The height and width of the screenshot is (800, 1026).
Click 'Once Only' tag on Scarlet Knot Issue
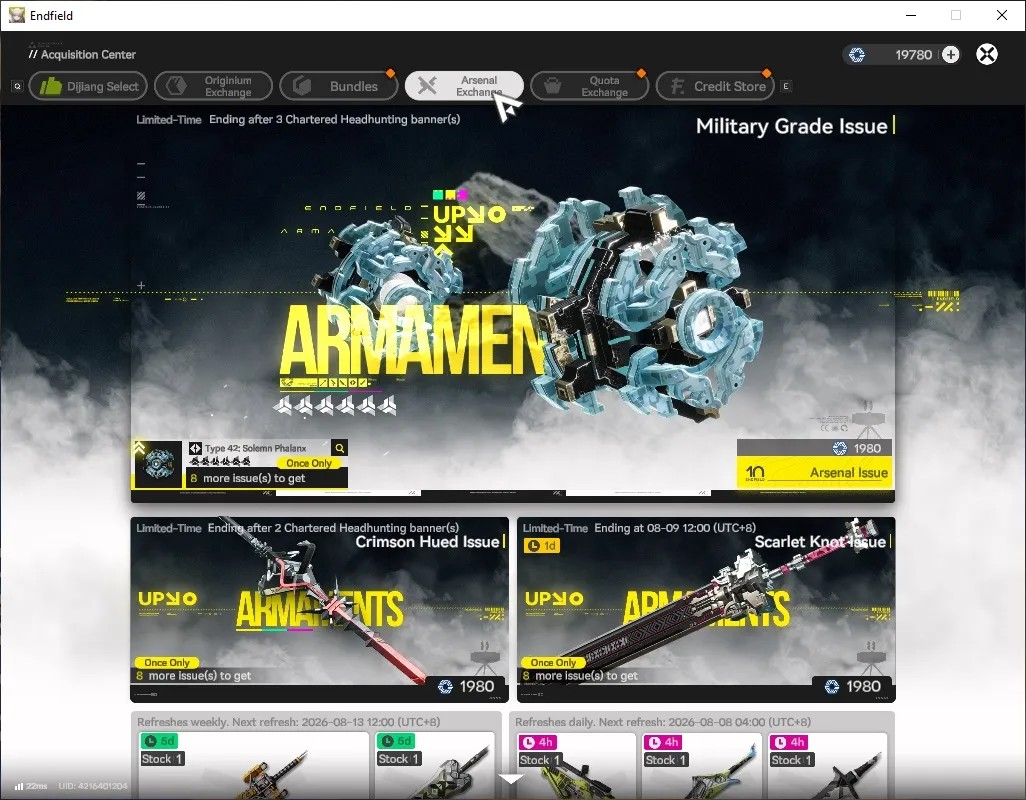coord(554,663)
